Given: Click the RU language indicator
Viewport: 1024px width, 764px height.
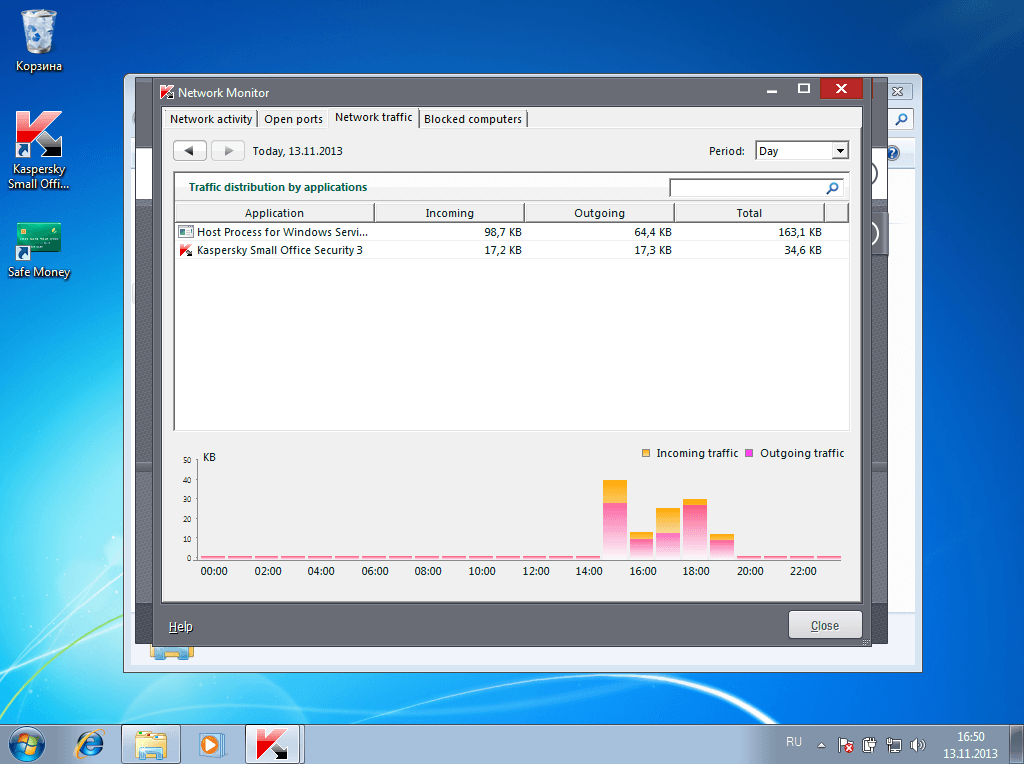Looking at the screenshot, I should (x=793, y=742).
